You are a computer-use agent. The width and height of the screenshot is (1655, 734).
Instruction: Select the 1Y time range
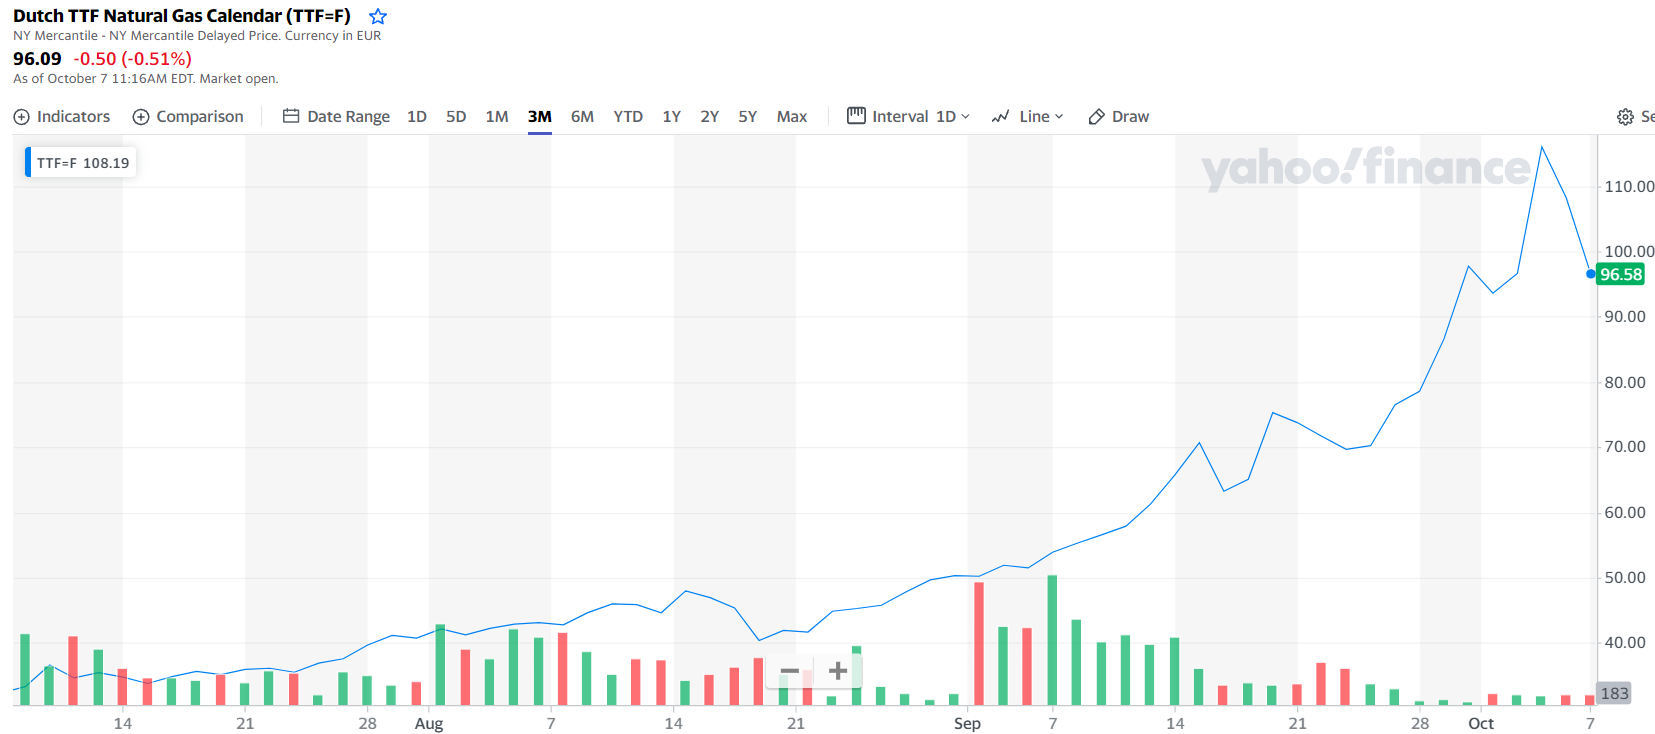pos(671,117)
